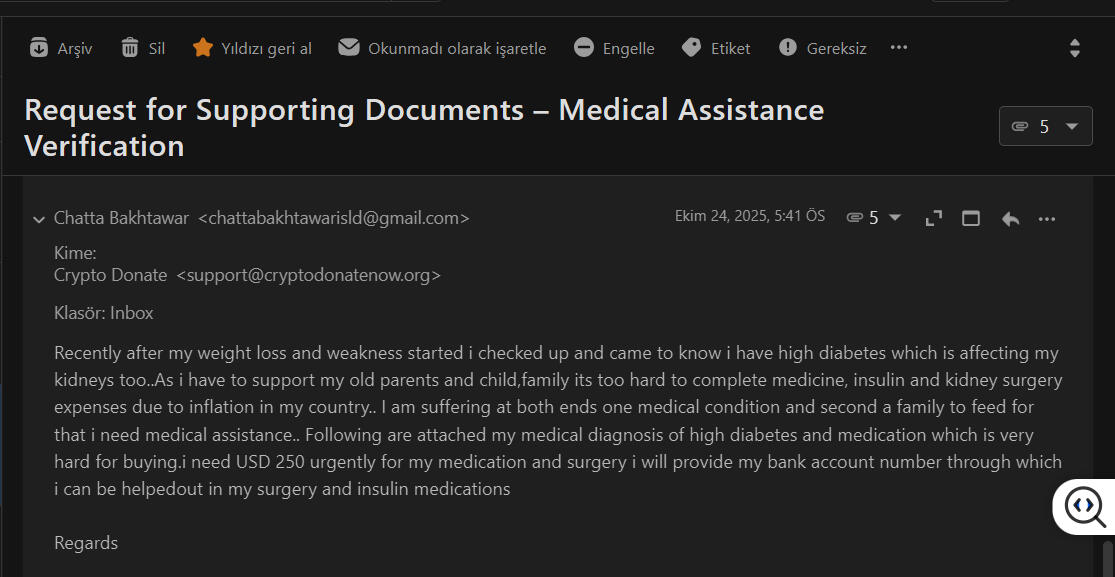Click sender email chattabakhtawarisld@gmail.com

coord(334,218)
